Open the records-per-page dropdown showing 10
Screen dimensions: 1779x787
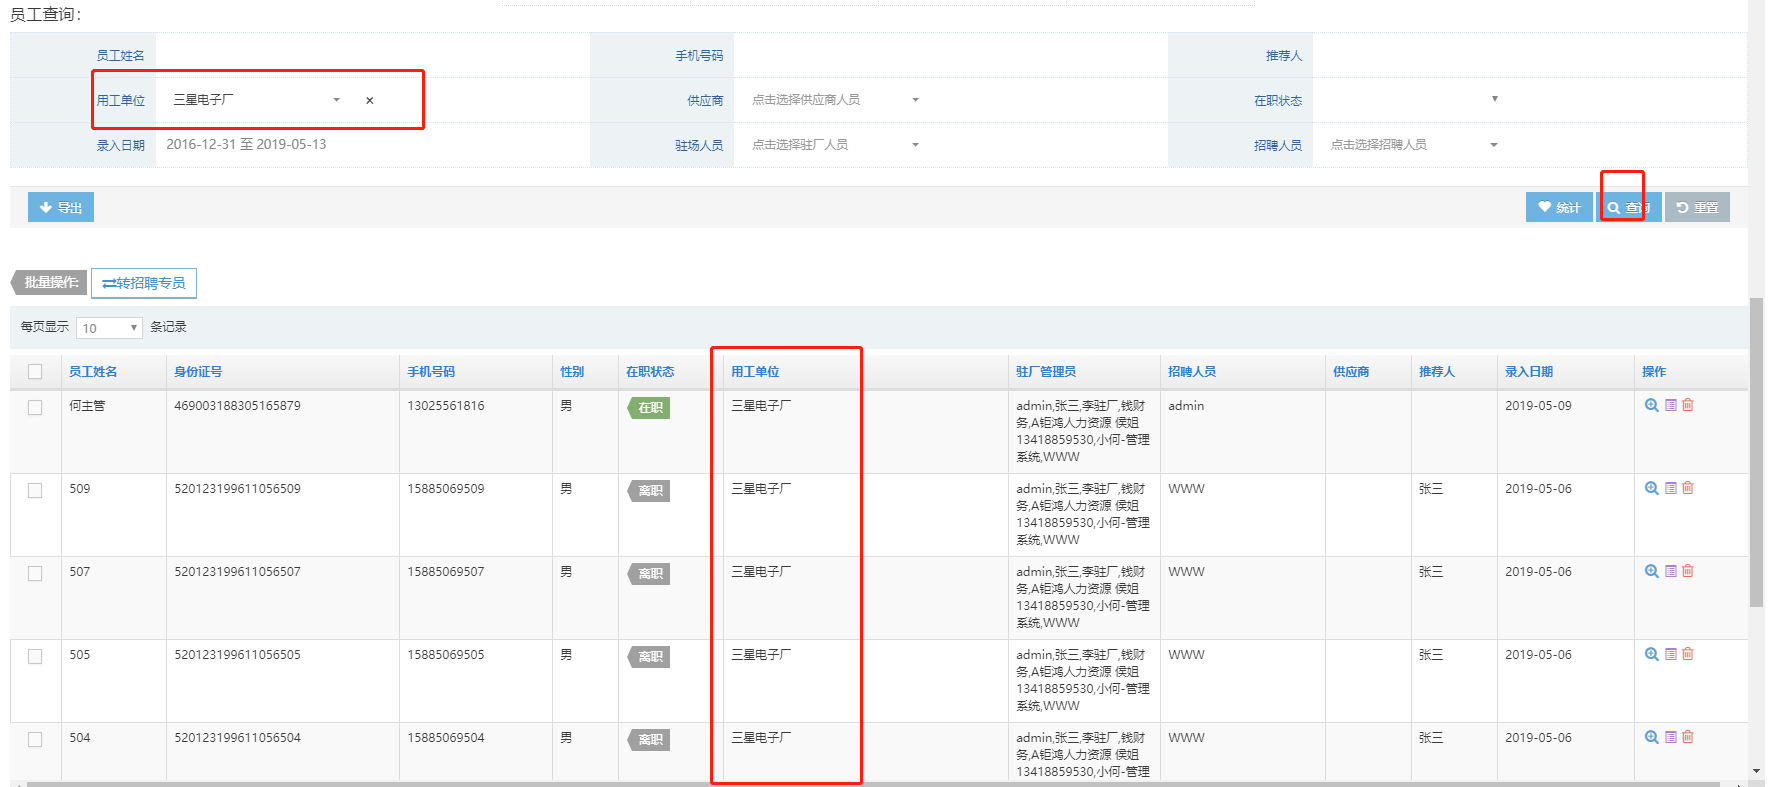109,328
